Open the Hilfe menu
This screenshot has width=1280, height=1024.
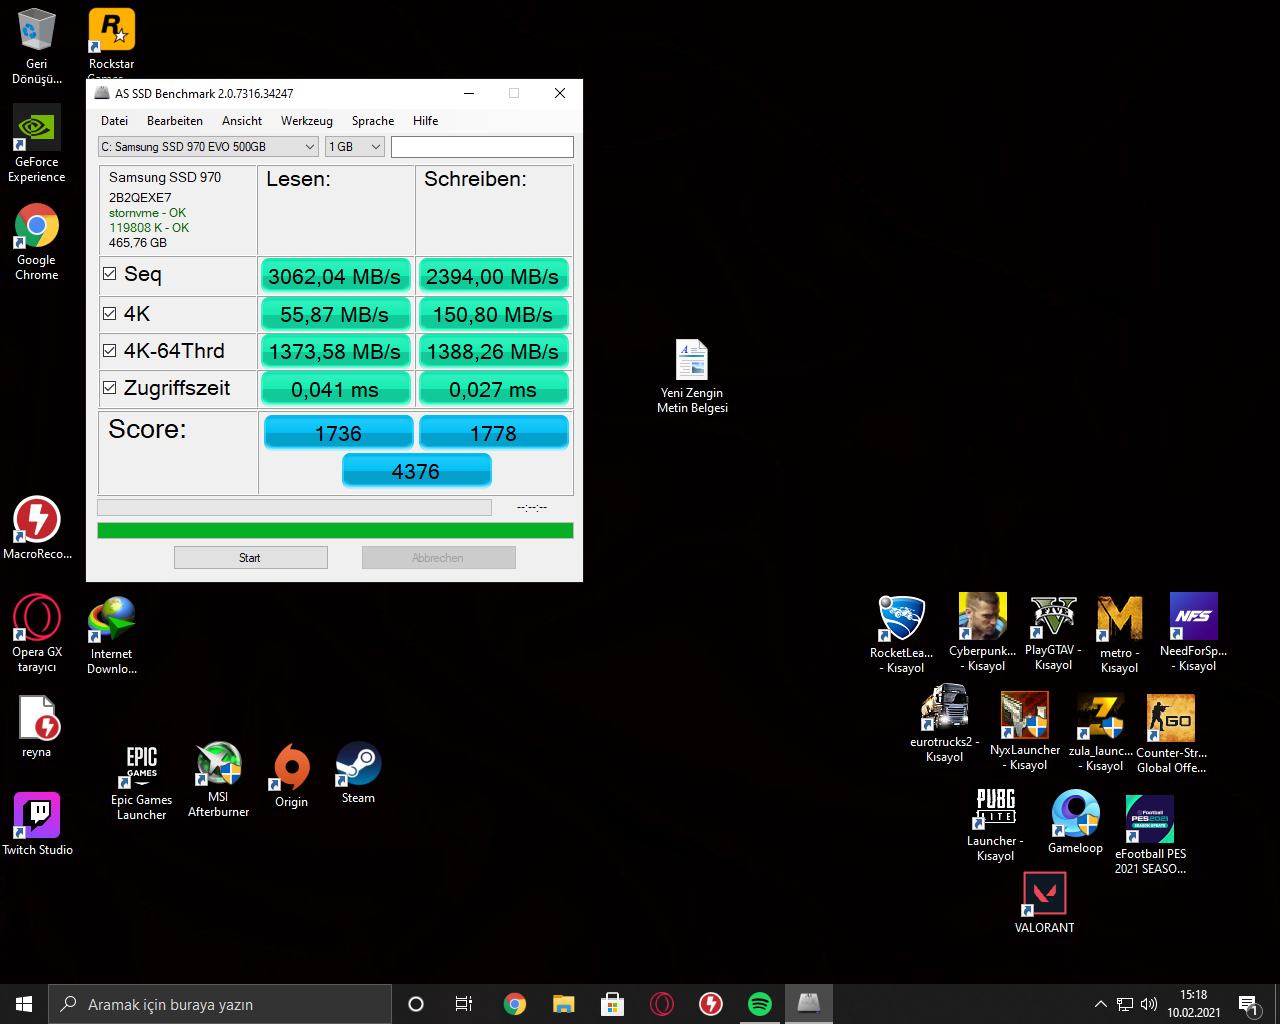click(x=426, y=121)
